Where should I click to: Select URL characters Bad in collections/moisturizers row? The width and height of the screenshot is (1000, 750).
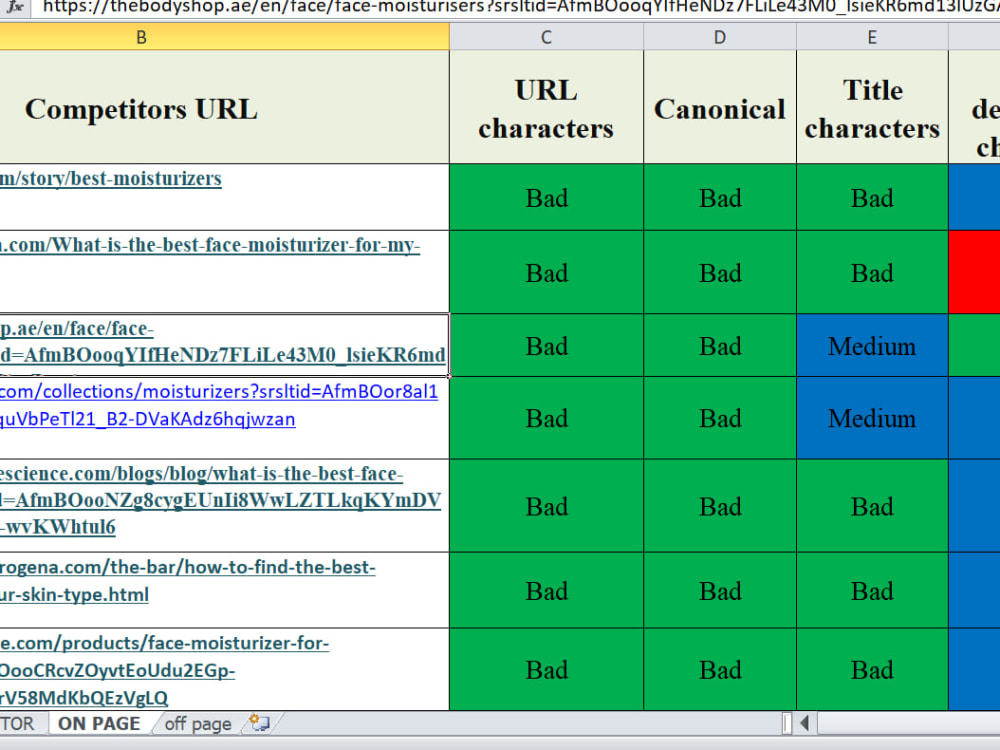(x=547, y=418)
